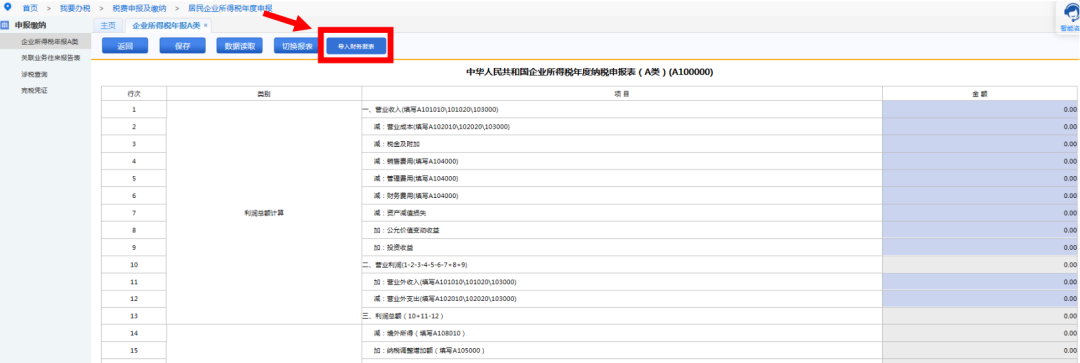Click the 申报缴纳 panel icon
The width and height of the screenshot is (1080, 363).
[x=6, y=25]
